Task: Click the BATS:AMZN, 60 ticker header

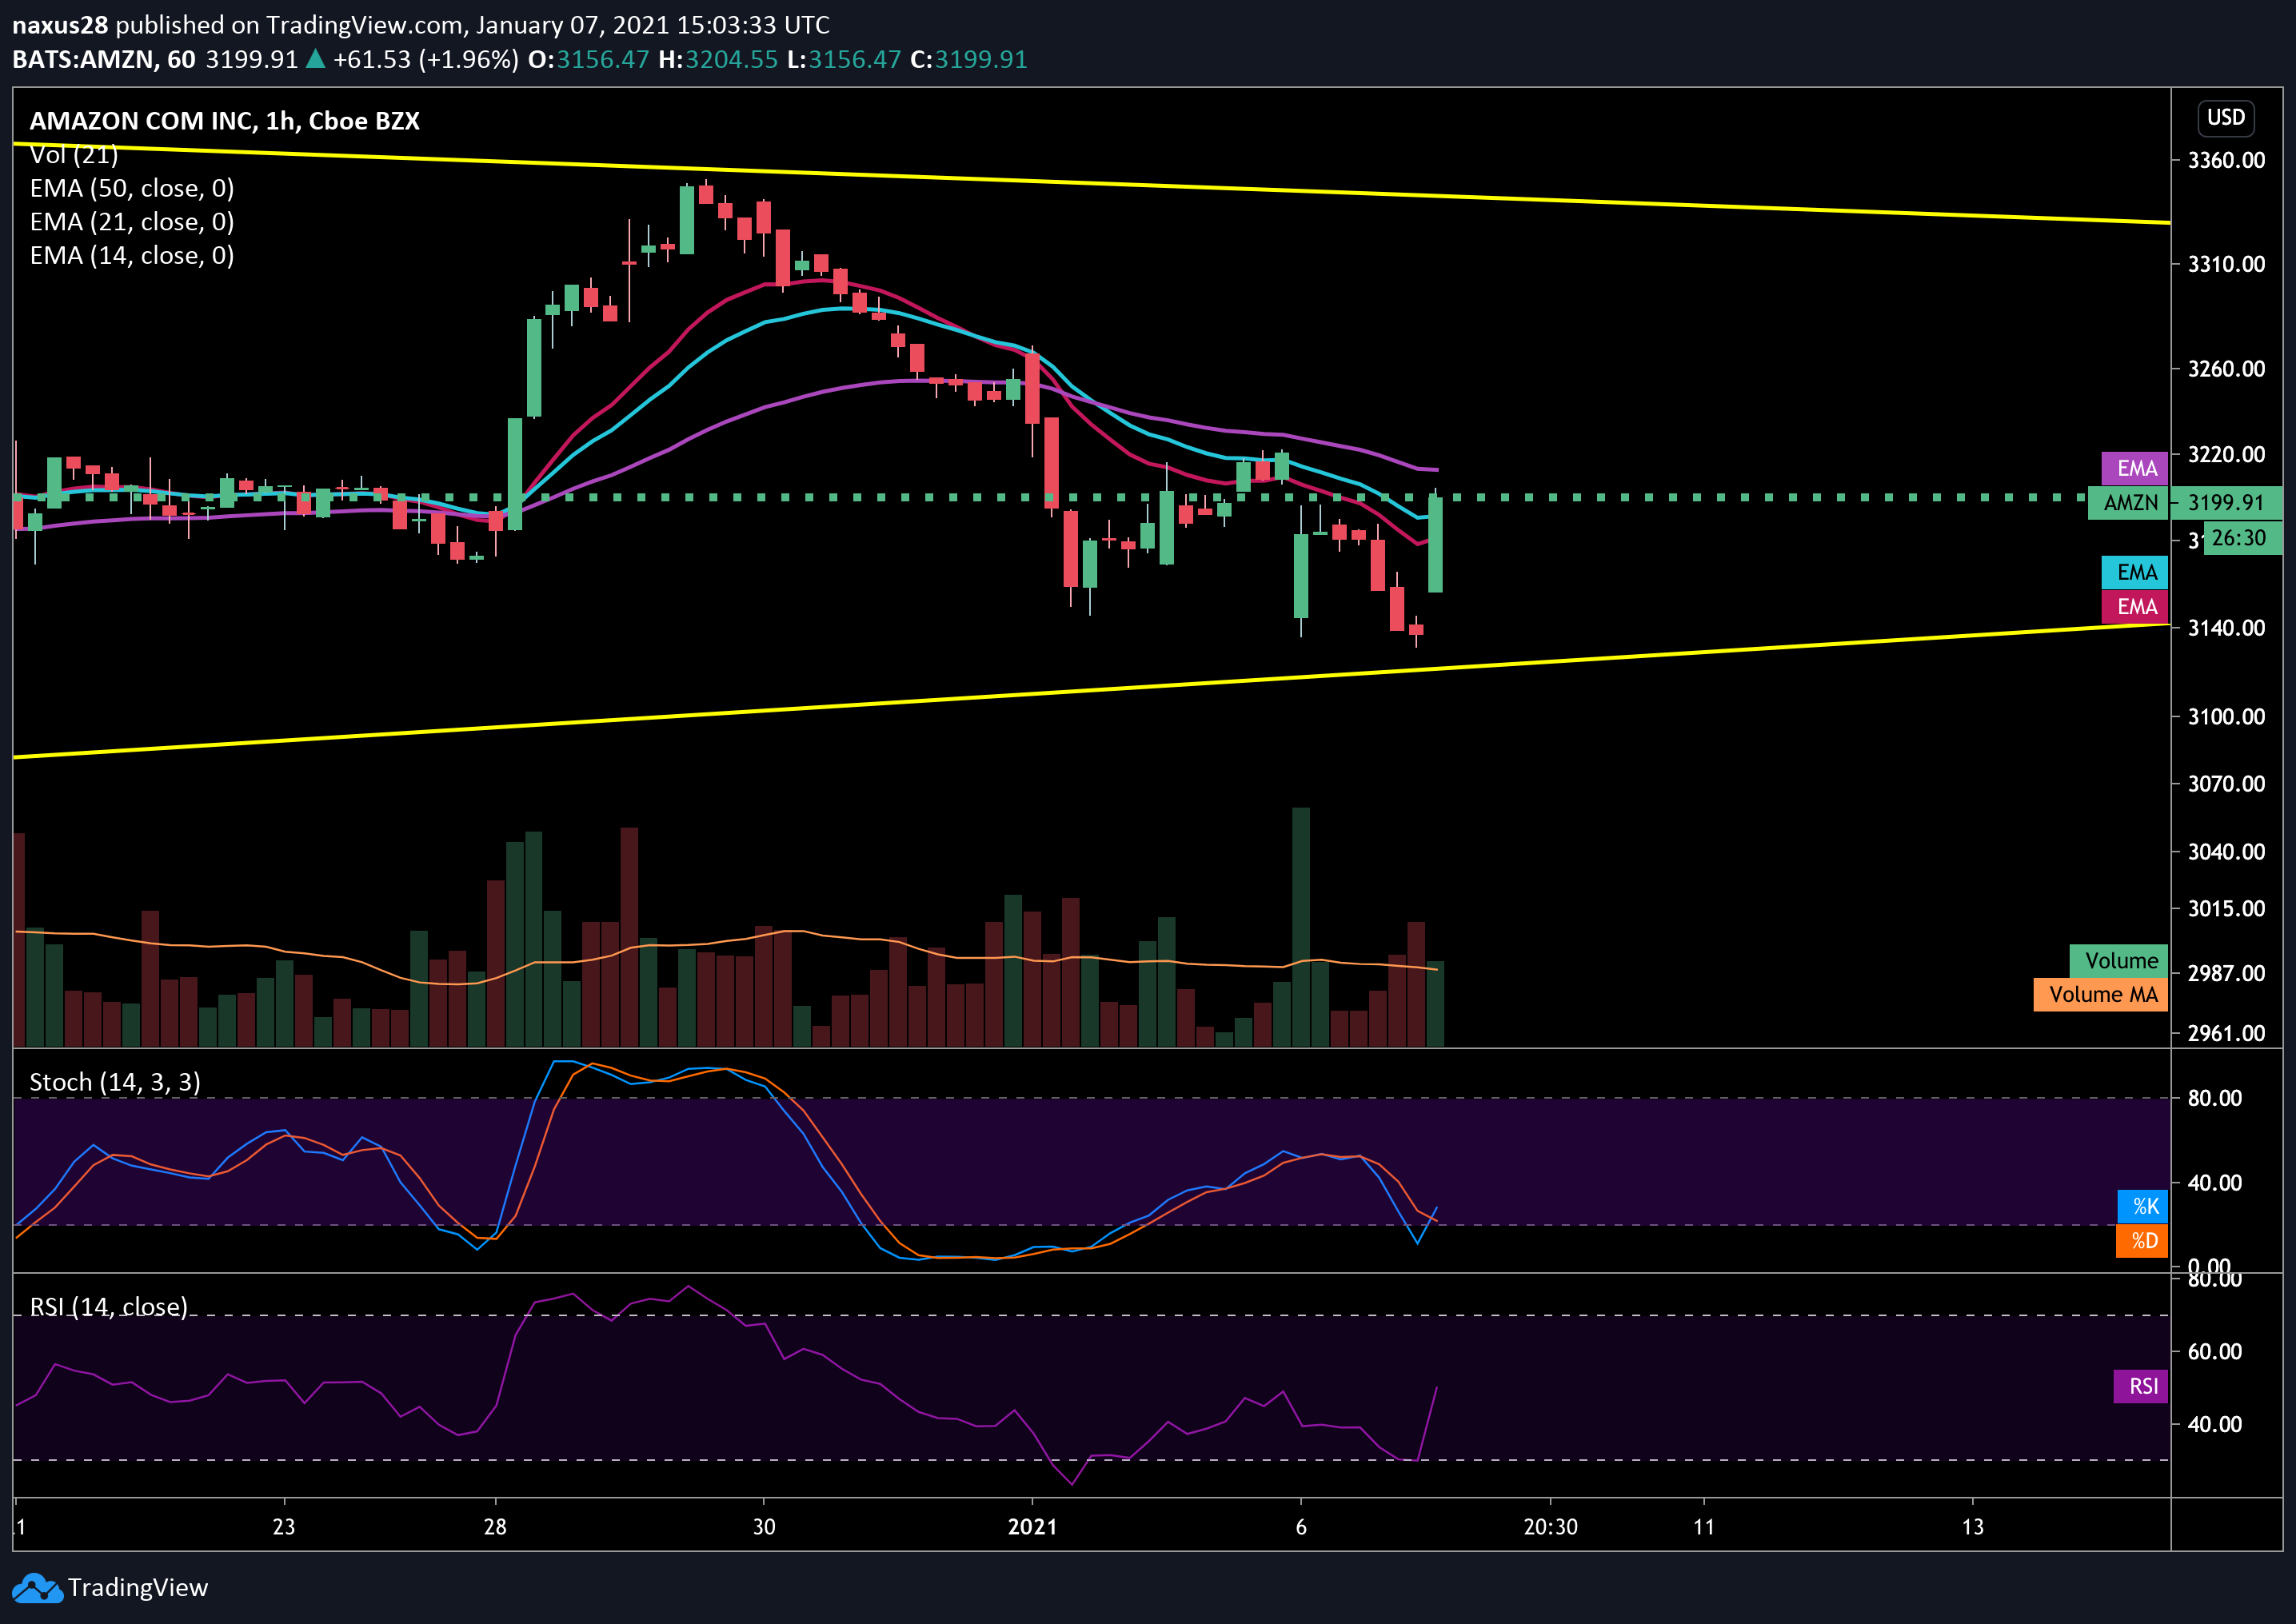Action: click(104, 60)
